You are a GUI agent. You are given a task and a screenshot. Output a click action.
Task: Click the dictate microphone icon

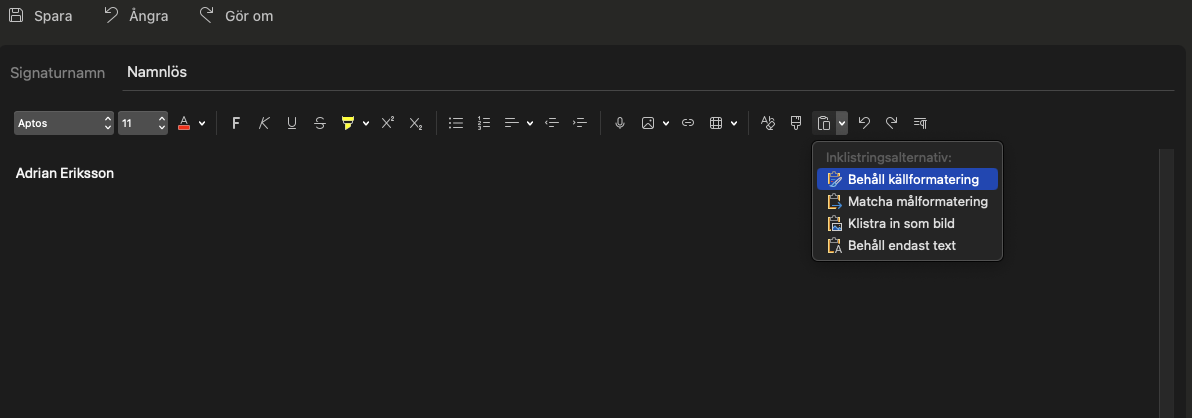click(620, 123)
